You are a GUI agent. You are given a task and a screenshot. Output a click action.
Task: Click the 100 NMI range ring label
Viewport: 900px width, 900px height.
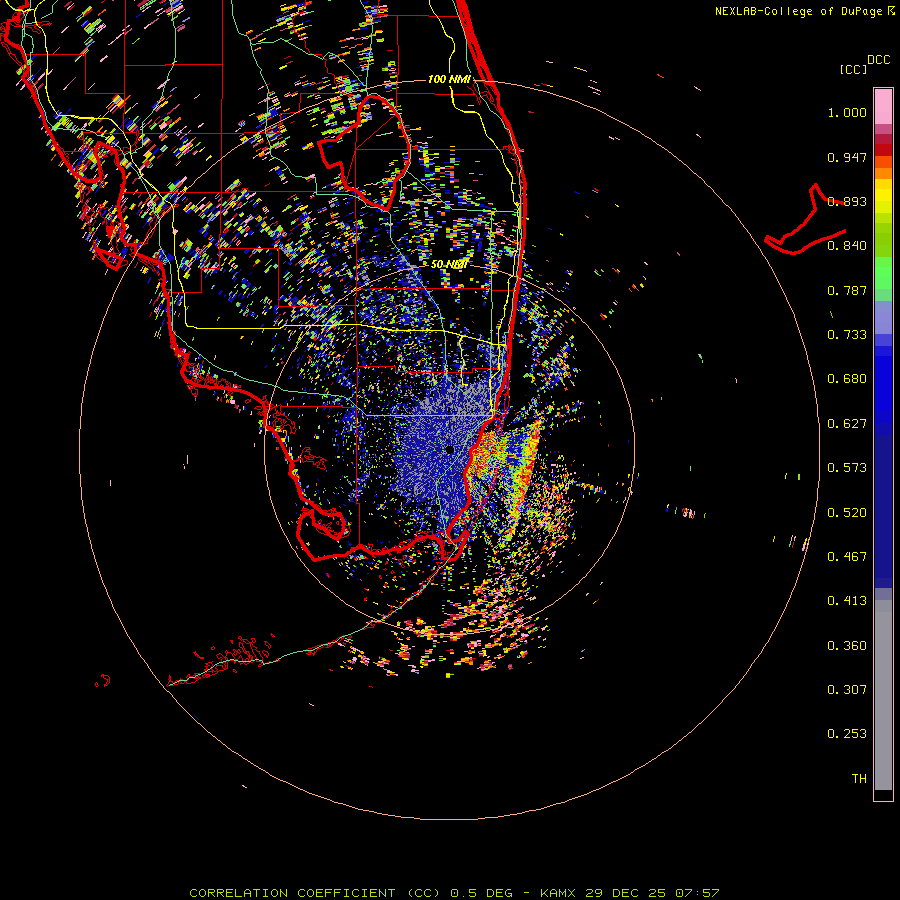tap(449, 79)
